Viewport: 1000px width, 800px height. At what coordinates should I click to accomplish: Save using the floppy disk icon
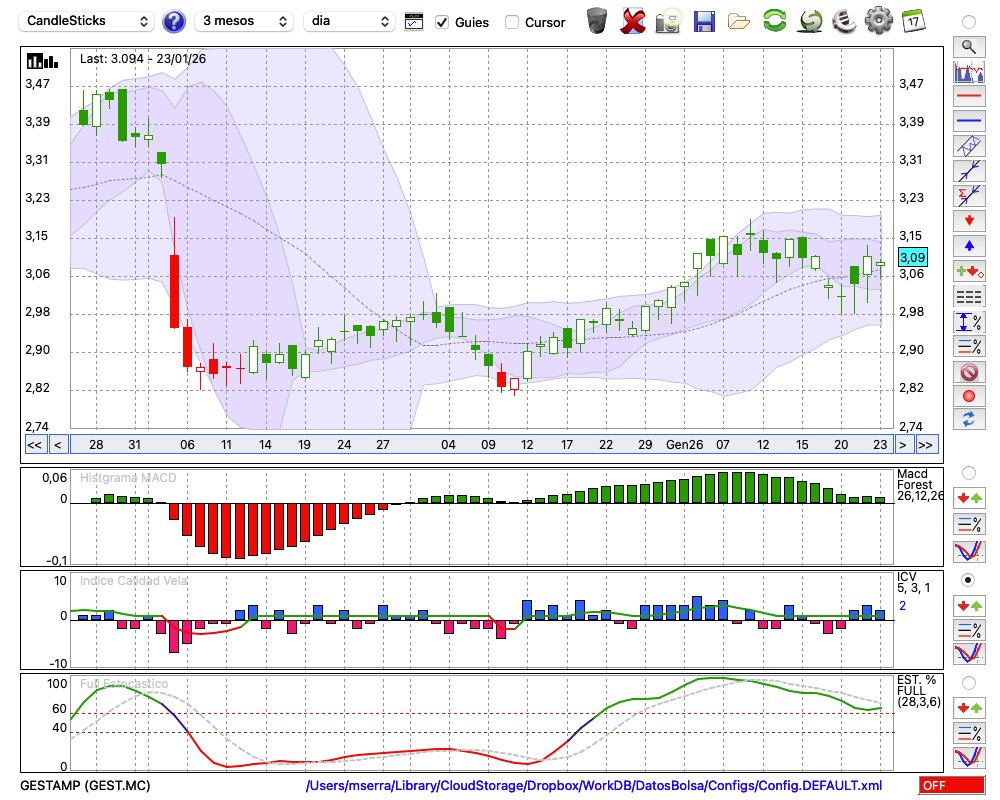click(704, 21)
